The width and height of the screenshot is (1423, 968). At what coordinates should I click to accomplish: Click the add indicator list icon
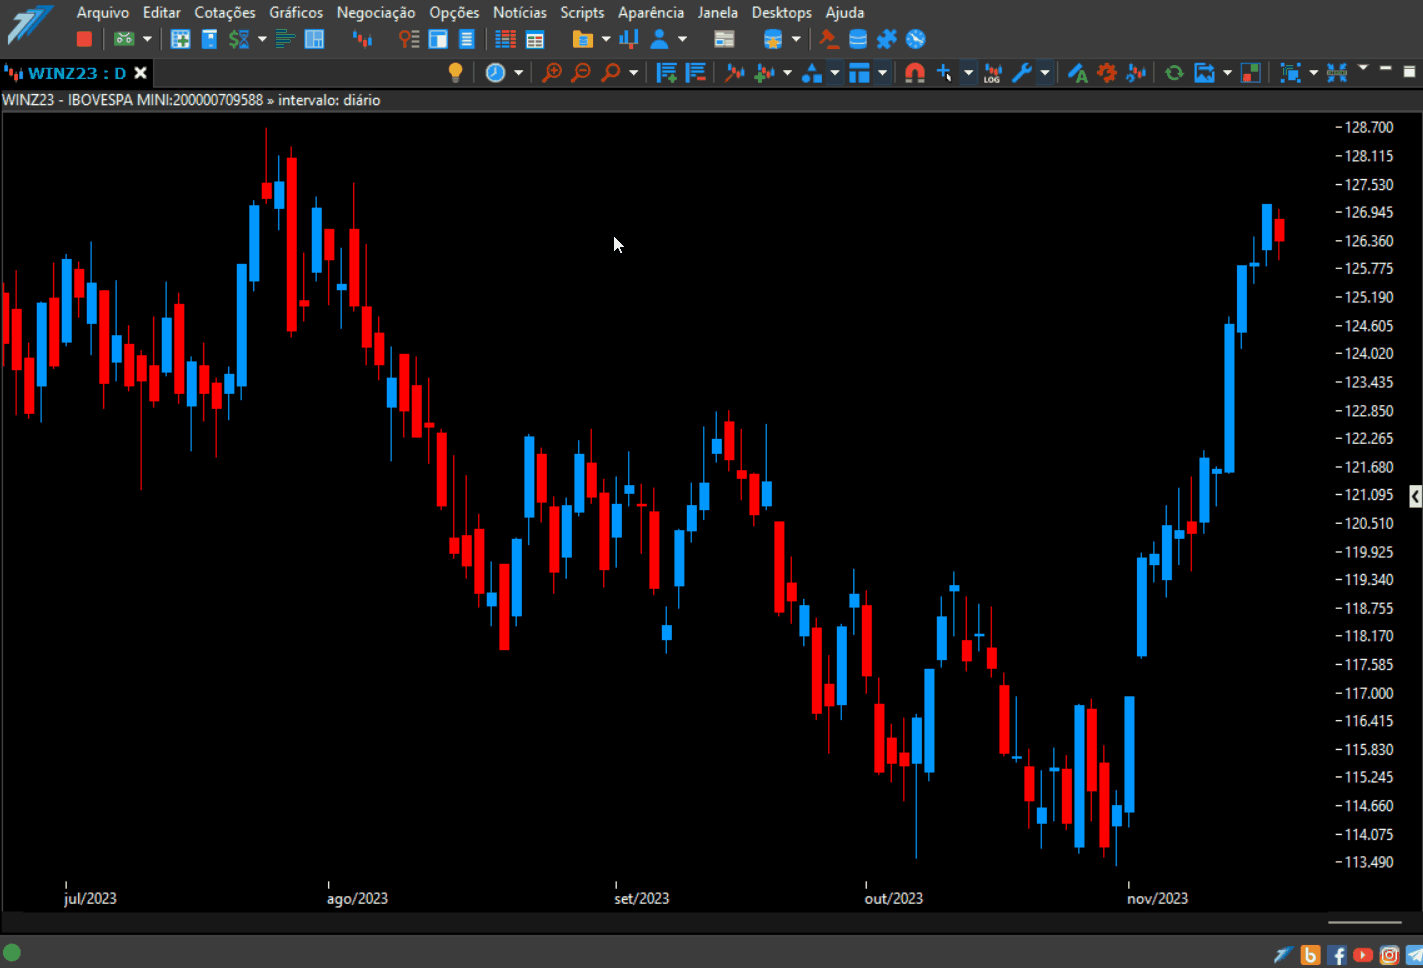[x=667, y=72]
